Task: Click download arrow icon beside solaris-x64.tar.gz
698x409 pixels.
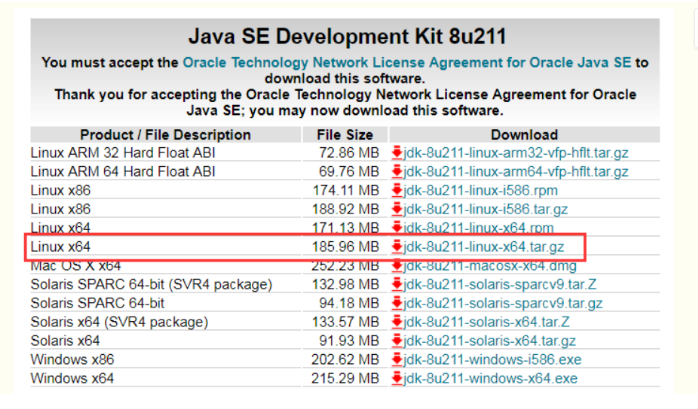Action: pyautogui.click(x=397, y=340)
